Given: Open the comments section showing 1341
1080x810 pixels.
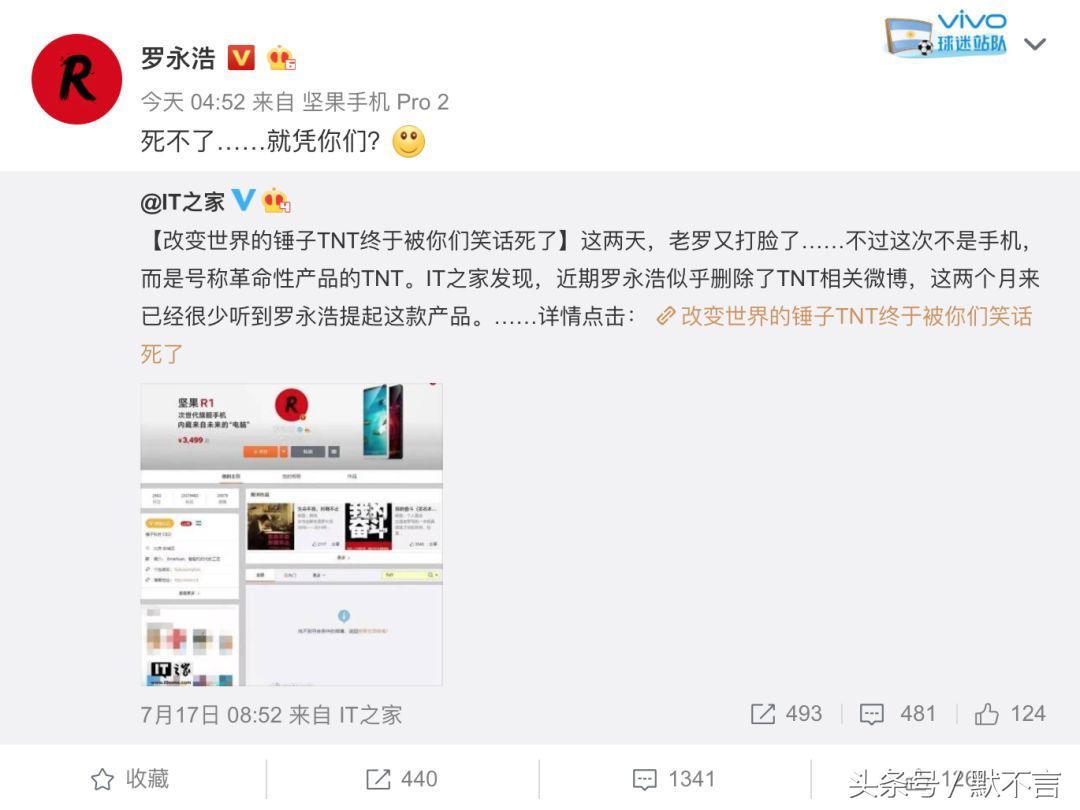Looking at the screenshot, I should click(x=674, y=779).
